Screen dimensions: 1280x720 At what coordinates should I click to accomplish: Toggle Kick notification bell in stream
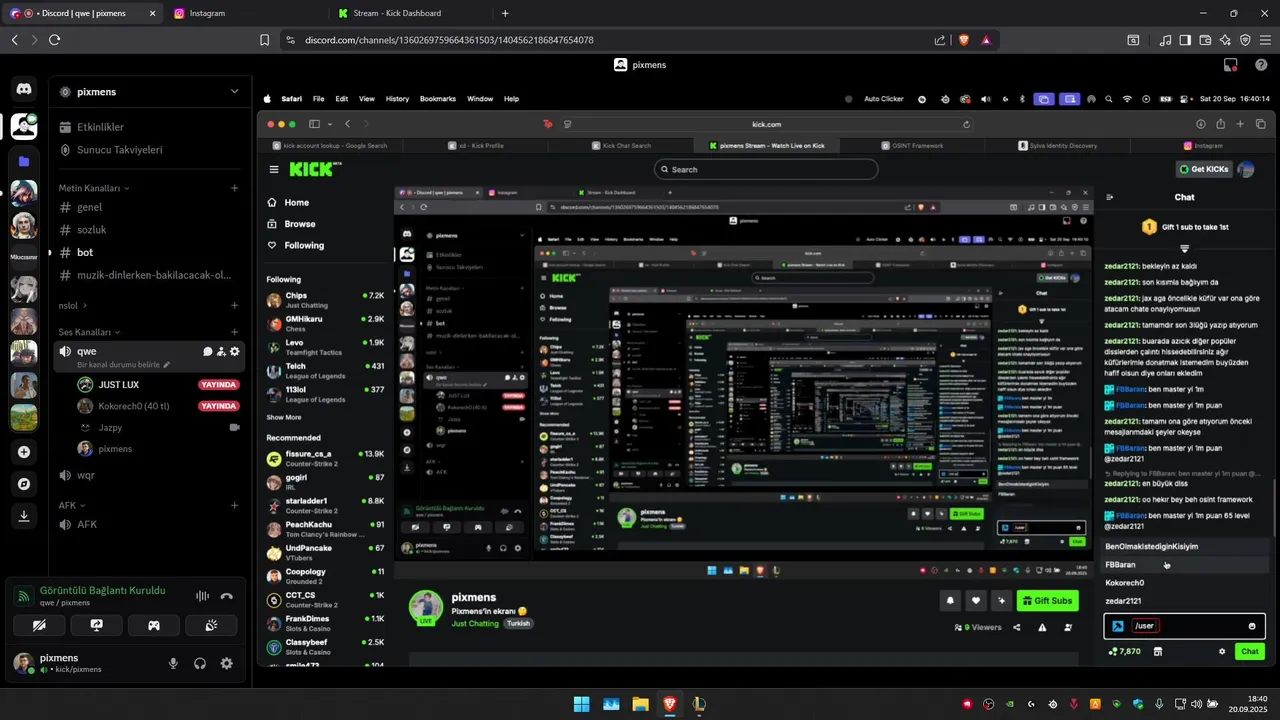(949, 600)
